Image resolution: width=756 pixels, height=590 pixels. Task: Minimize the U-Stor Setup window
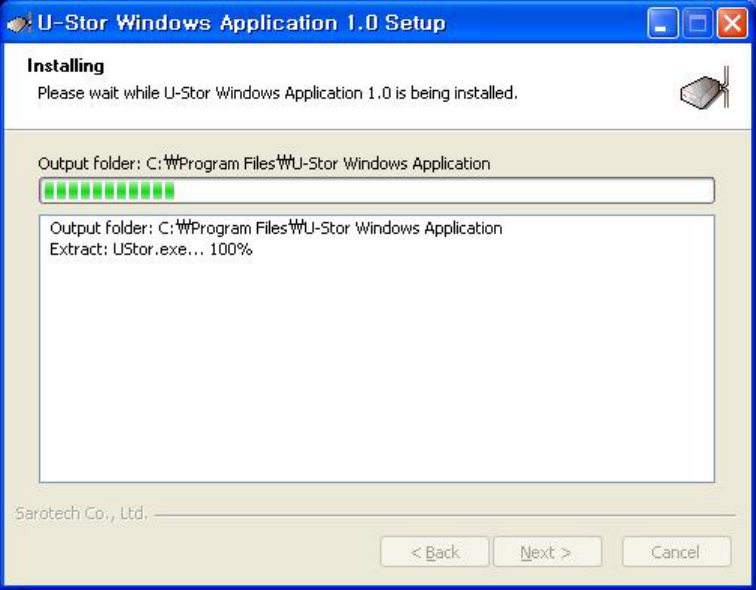pos(662,23)
